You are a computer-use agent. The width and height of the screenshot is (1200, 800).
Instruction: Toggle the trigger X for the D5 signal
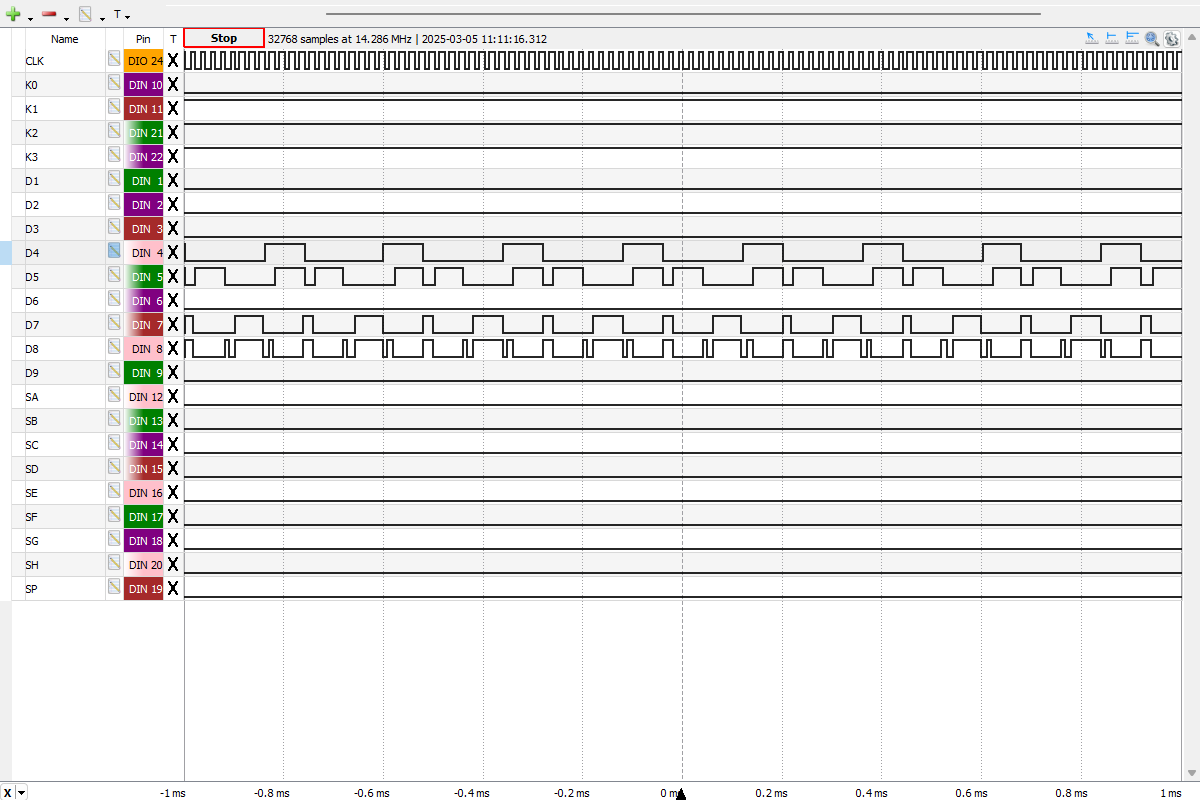coord(173,277)
